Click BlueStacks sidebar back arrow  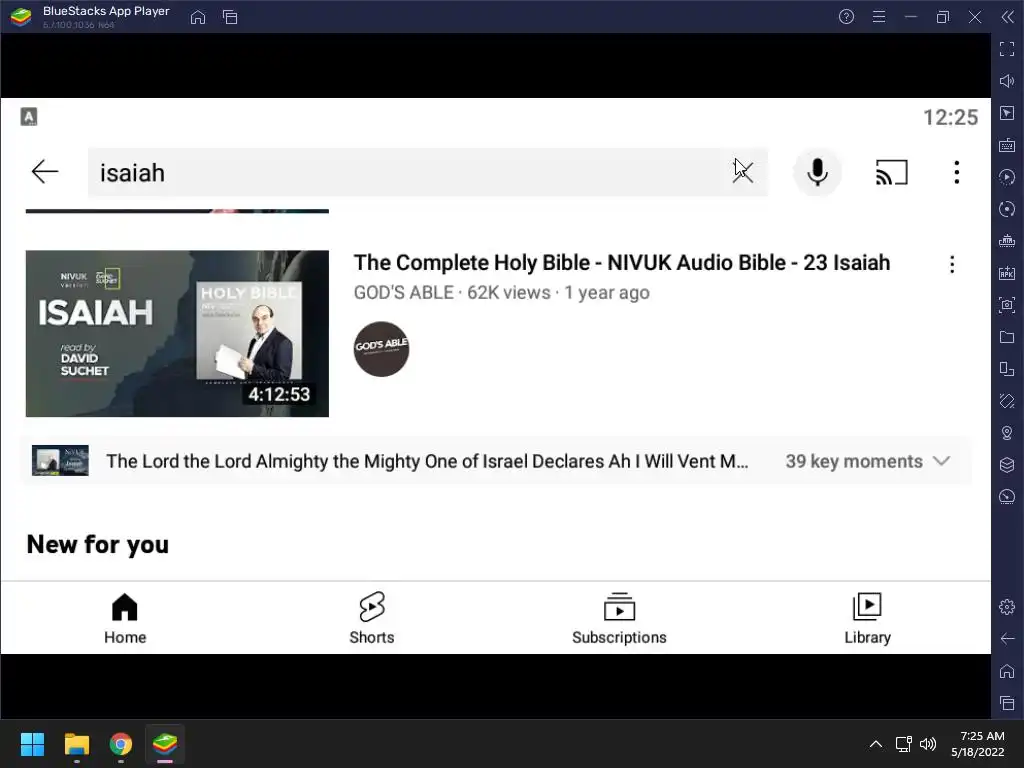pos(1007,639)
